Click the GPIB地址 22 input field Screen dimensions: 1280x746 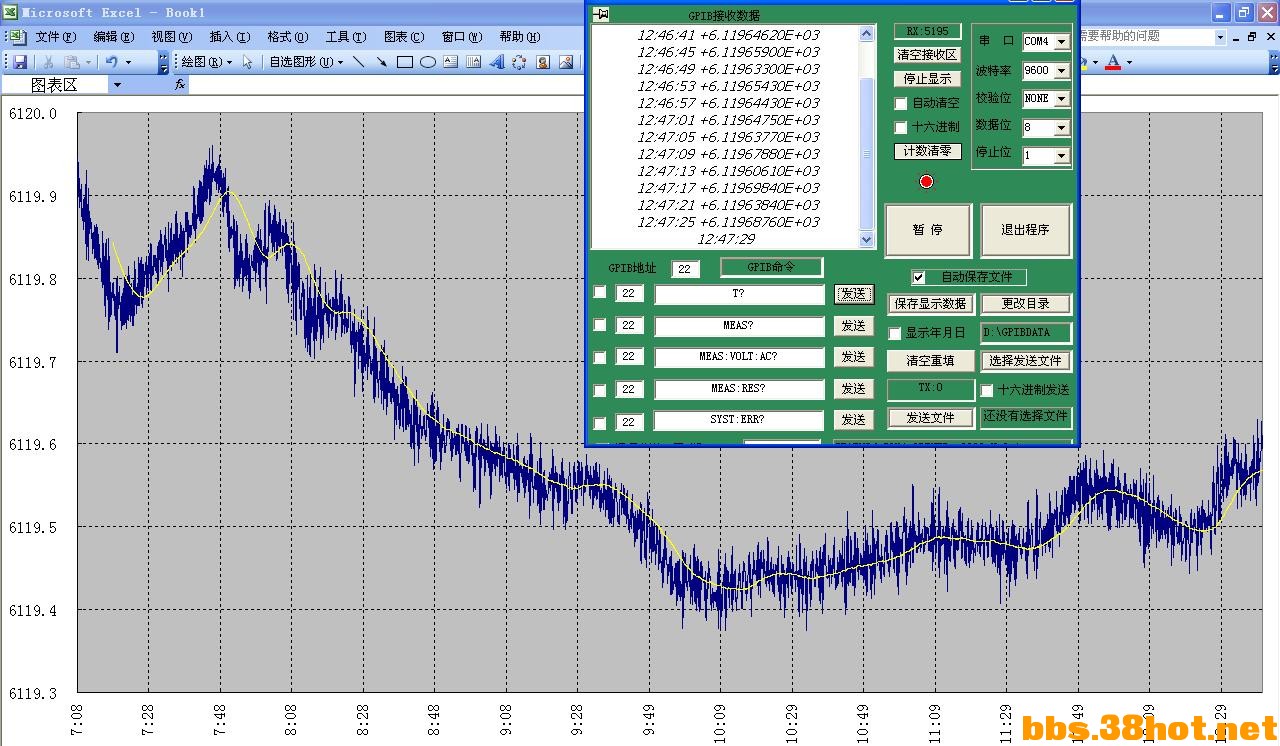click(685, 269)
